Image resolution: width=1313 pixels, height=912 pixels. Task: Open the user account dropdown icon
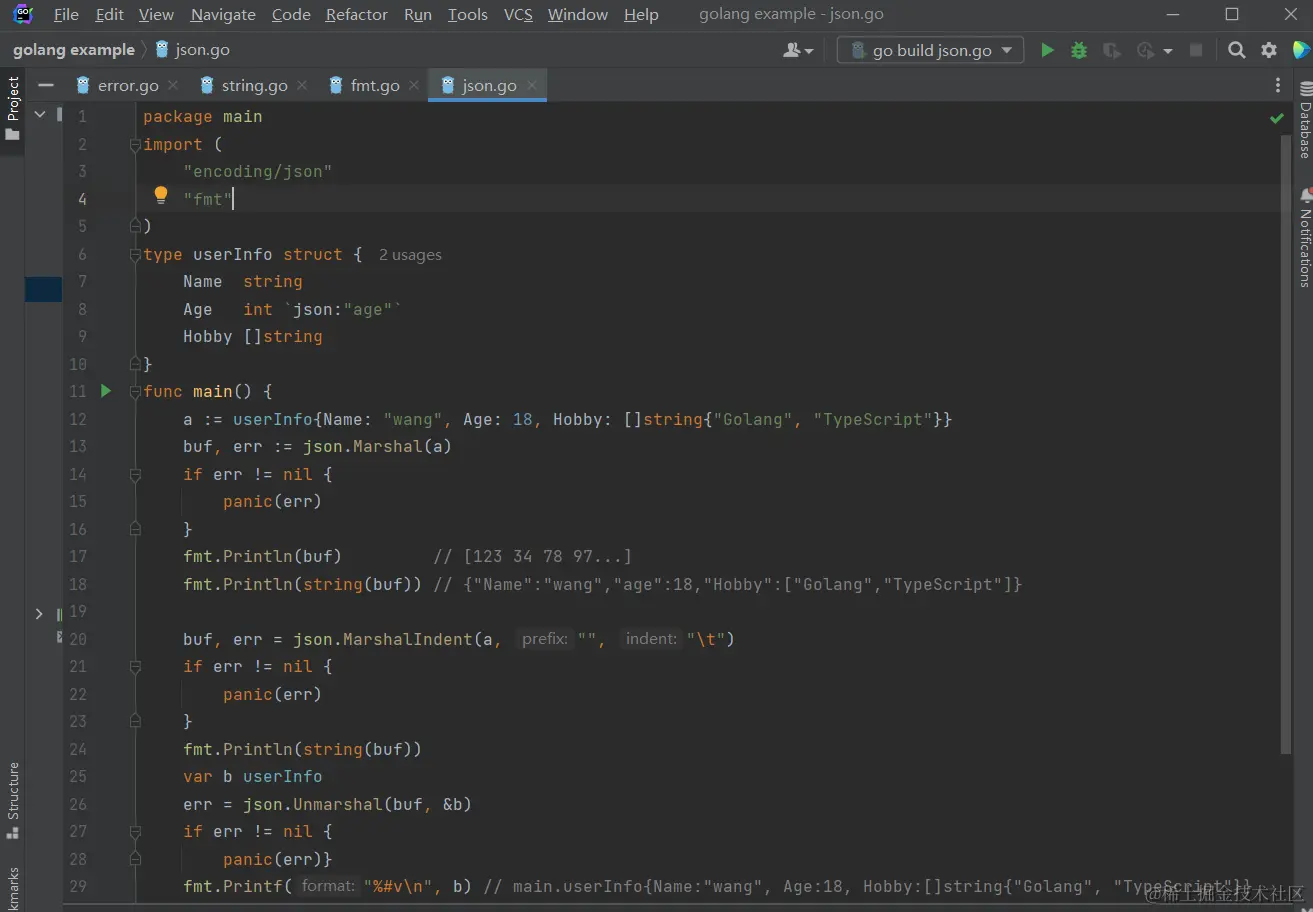point(798,50)
